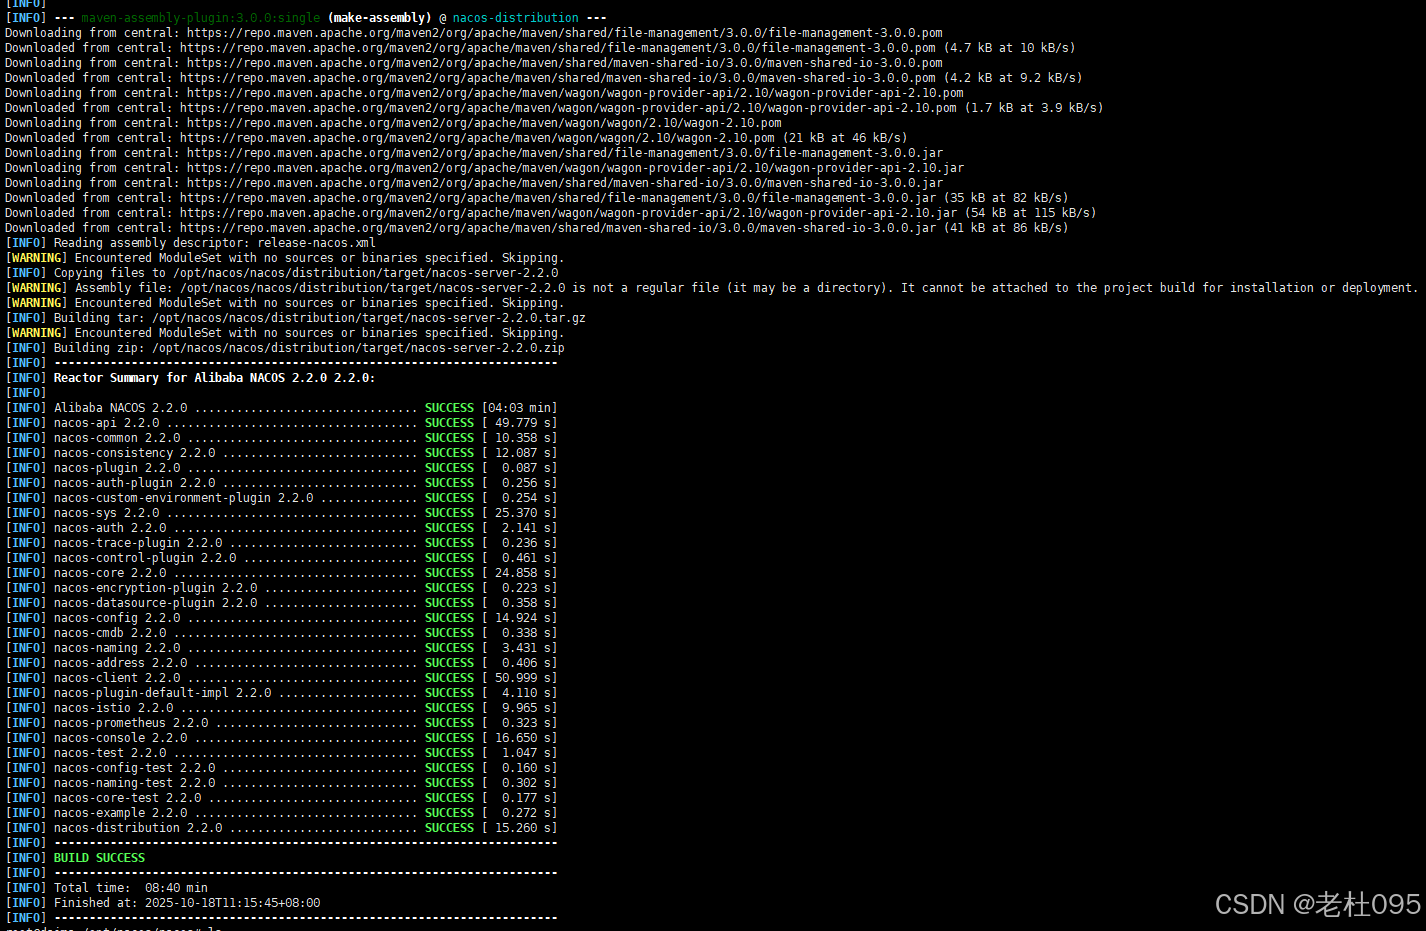Select the '(1.7 kB at 3.9 kB/s)' download stat
This screenshot has width=1426, height=931.
point(1034,108)
